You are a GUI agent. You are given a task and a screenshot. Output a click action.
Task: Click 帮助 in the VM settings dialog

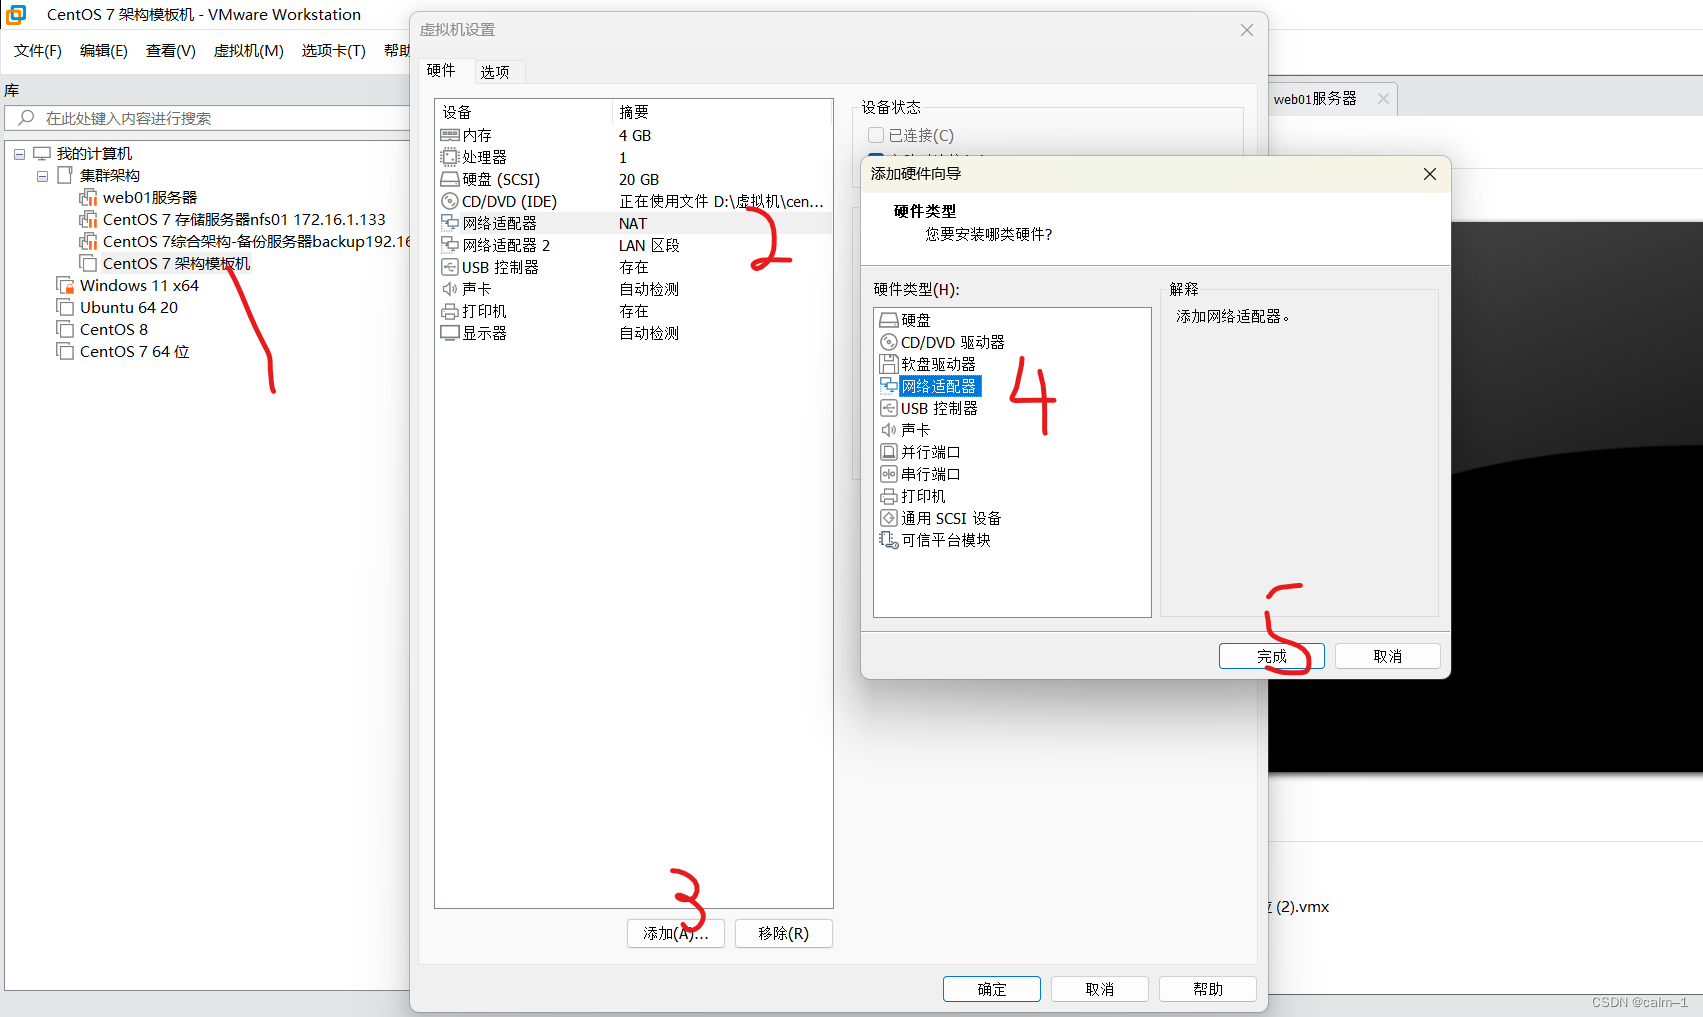[1208, 989]
